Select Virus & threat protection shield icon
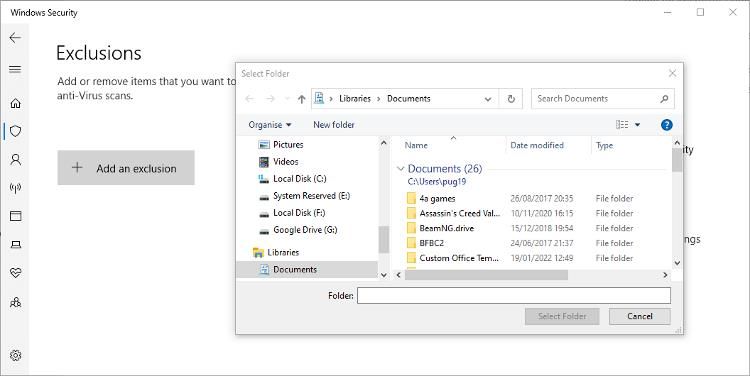 click(x=15, y=131)
